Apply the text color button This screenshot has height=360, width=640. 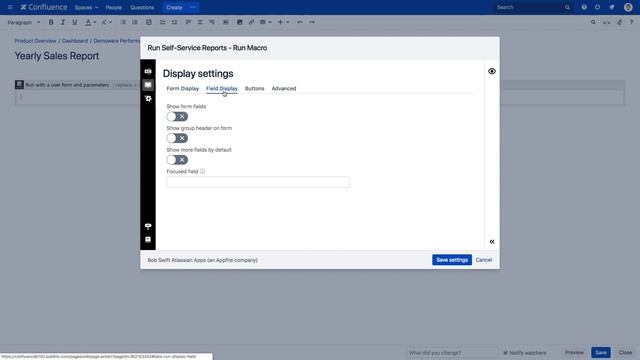(x=88, y=22)
